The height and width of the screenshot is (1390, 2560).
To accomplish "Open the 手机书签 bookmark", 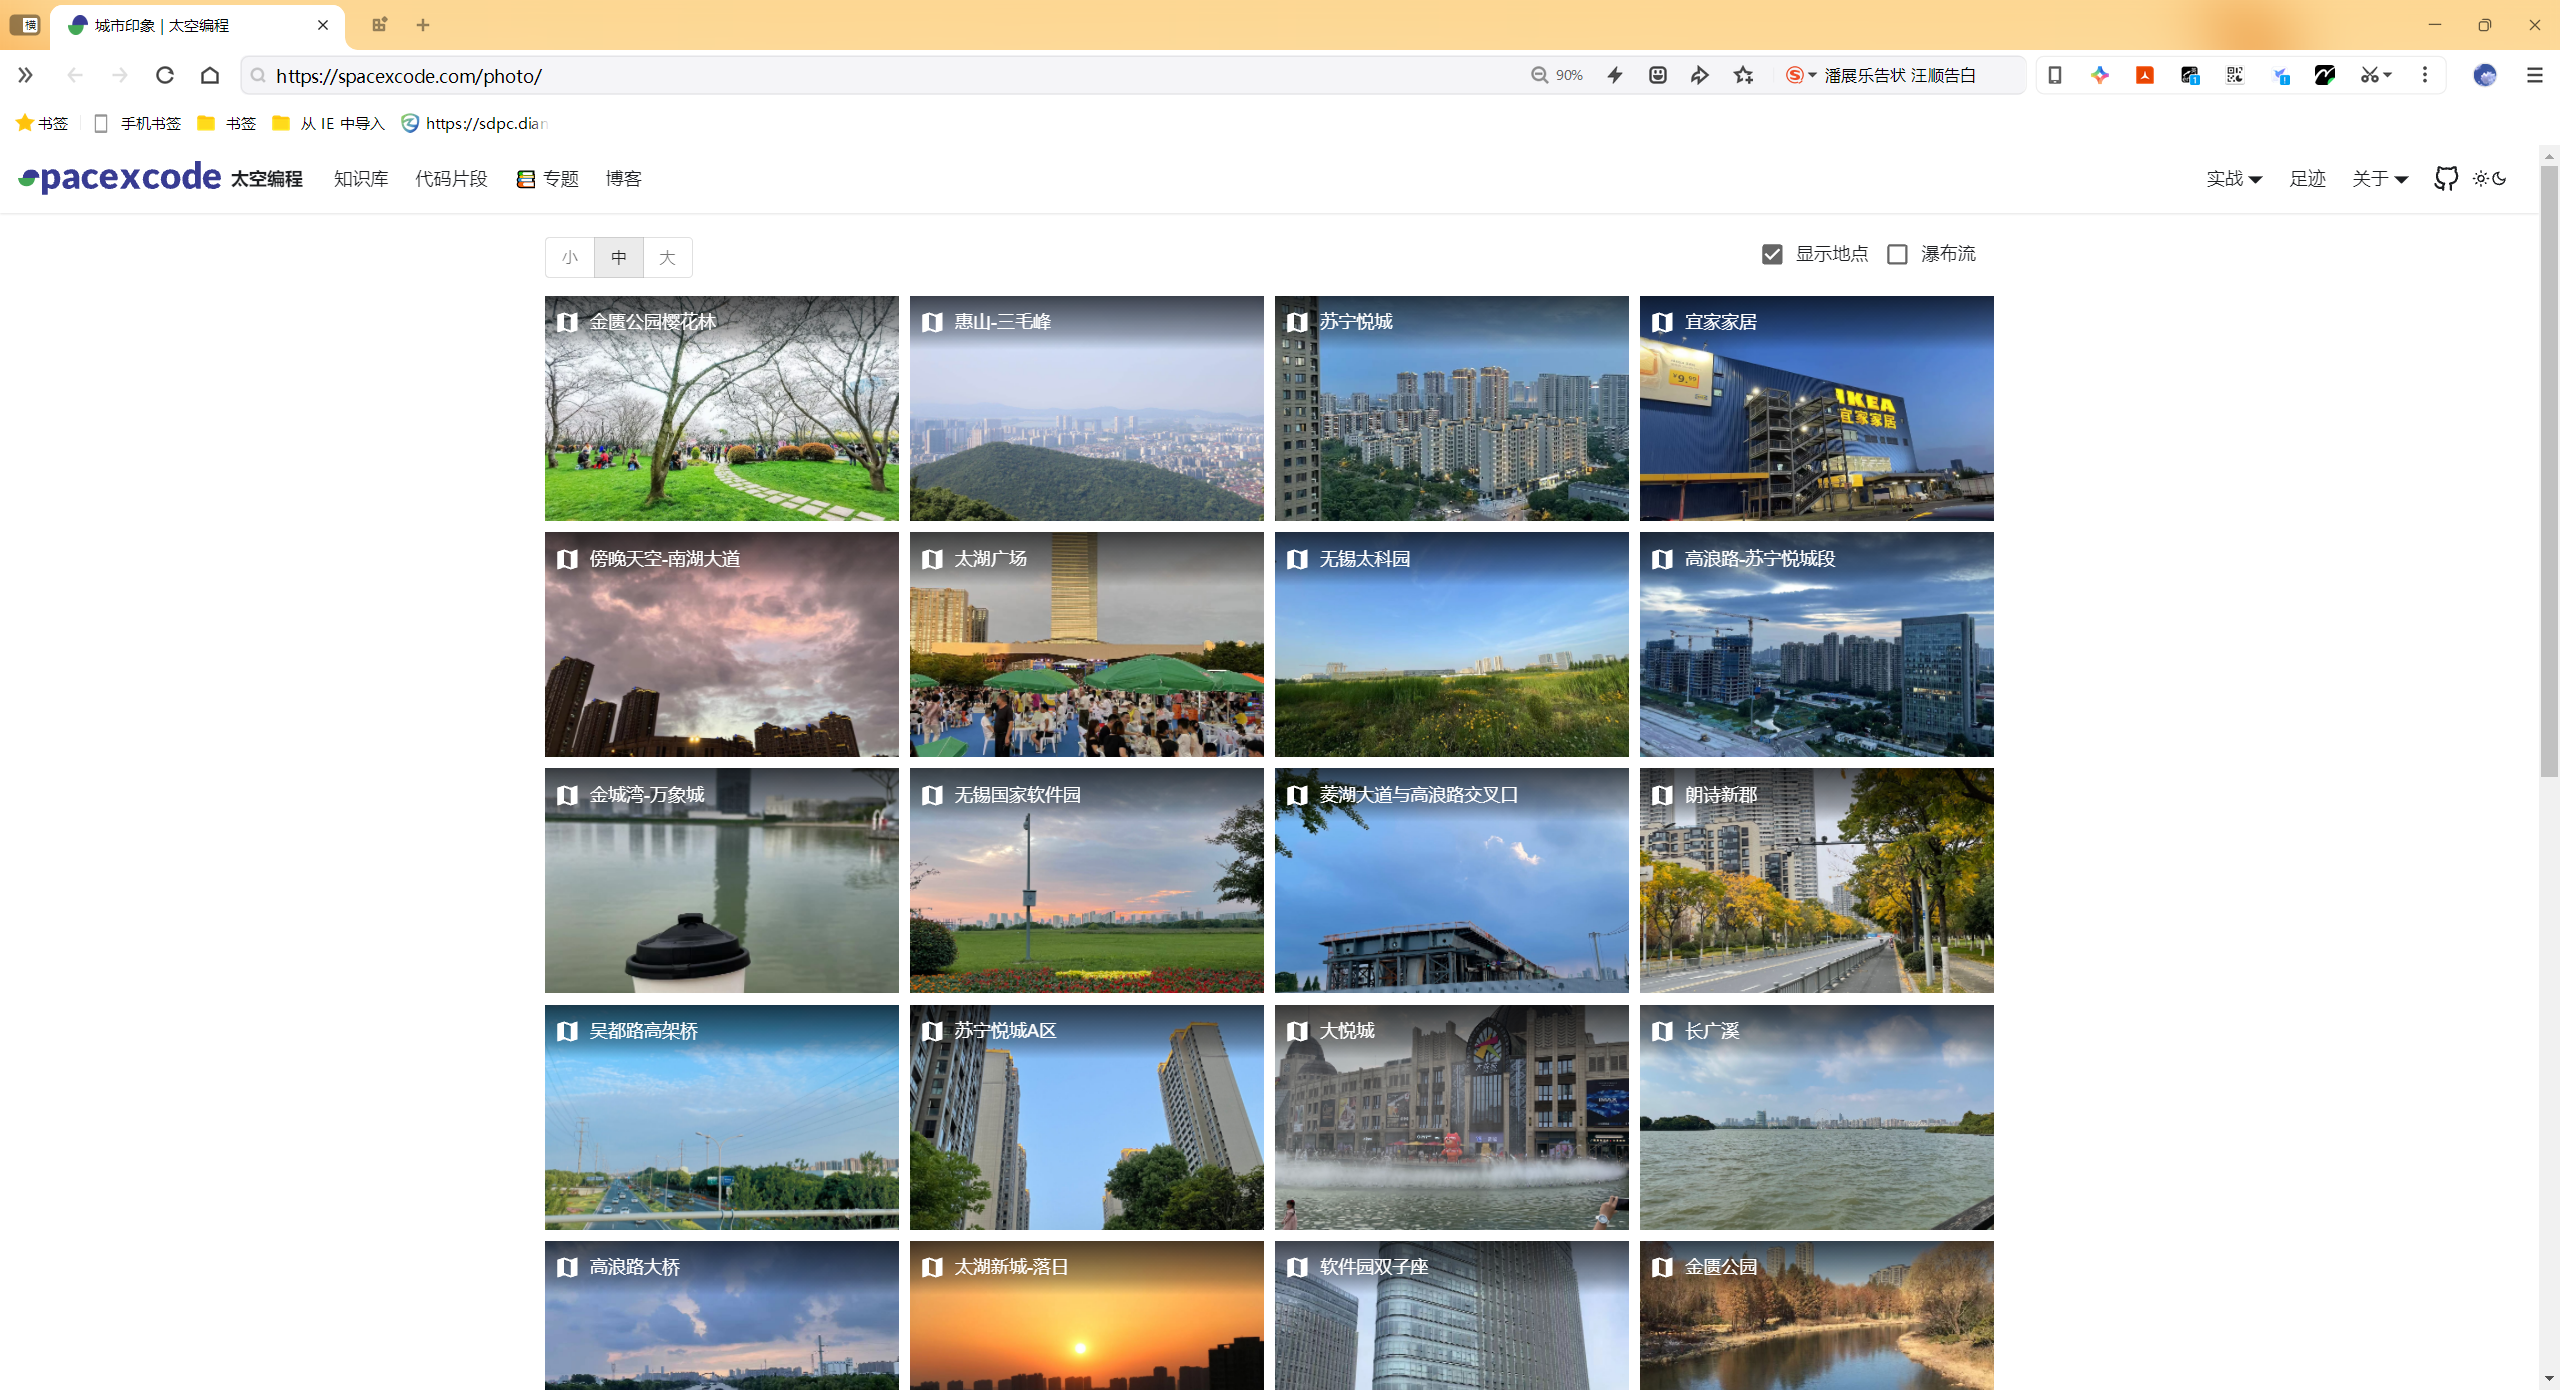I will click(x=138, y=123).
